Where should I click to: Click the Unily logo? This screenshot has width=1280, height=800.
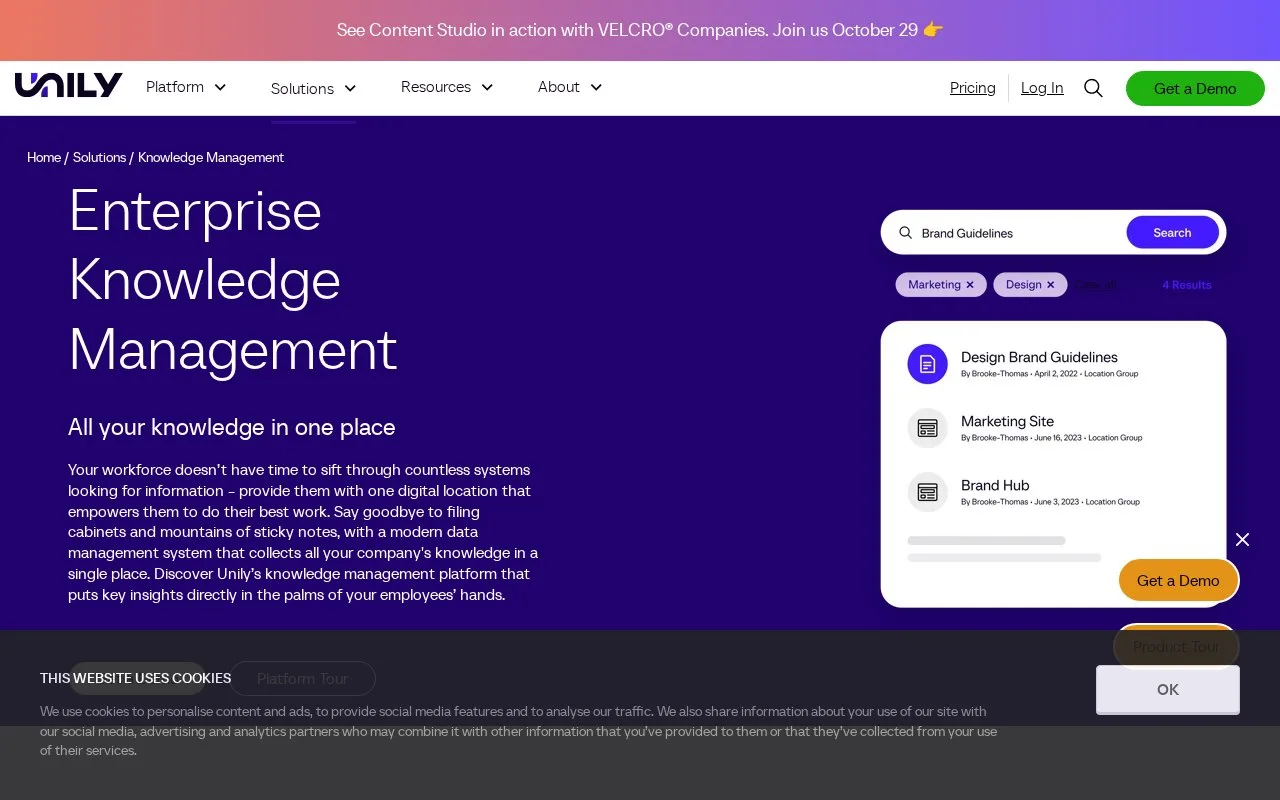(x=69, y=86)
